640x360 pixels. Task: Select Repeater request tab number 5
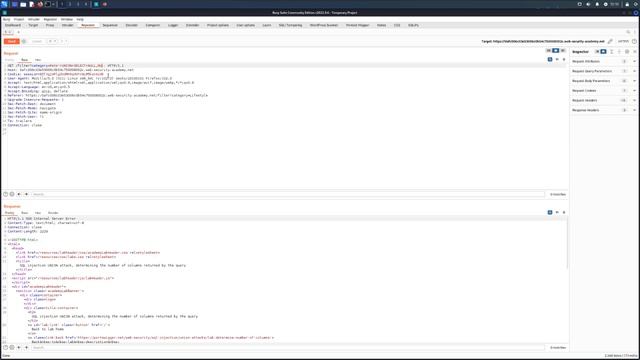point(8,32)
